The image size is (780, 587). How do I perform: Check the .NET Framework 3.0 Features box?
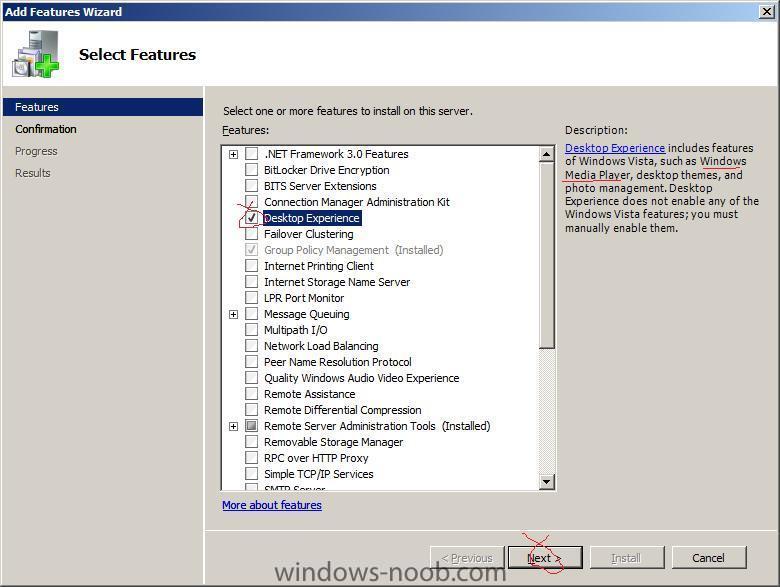[252, 154]
